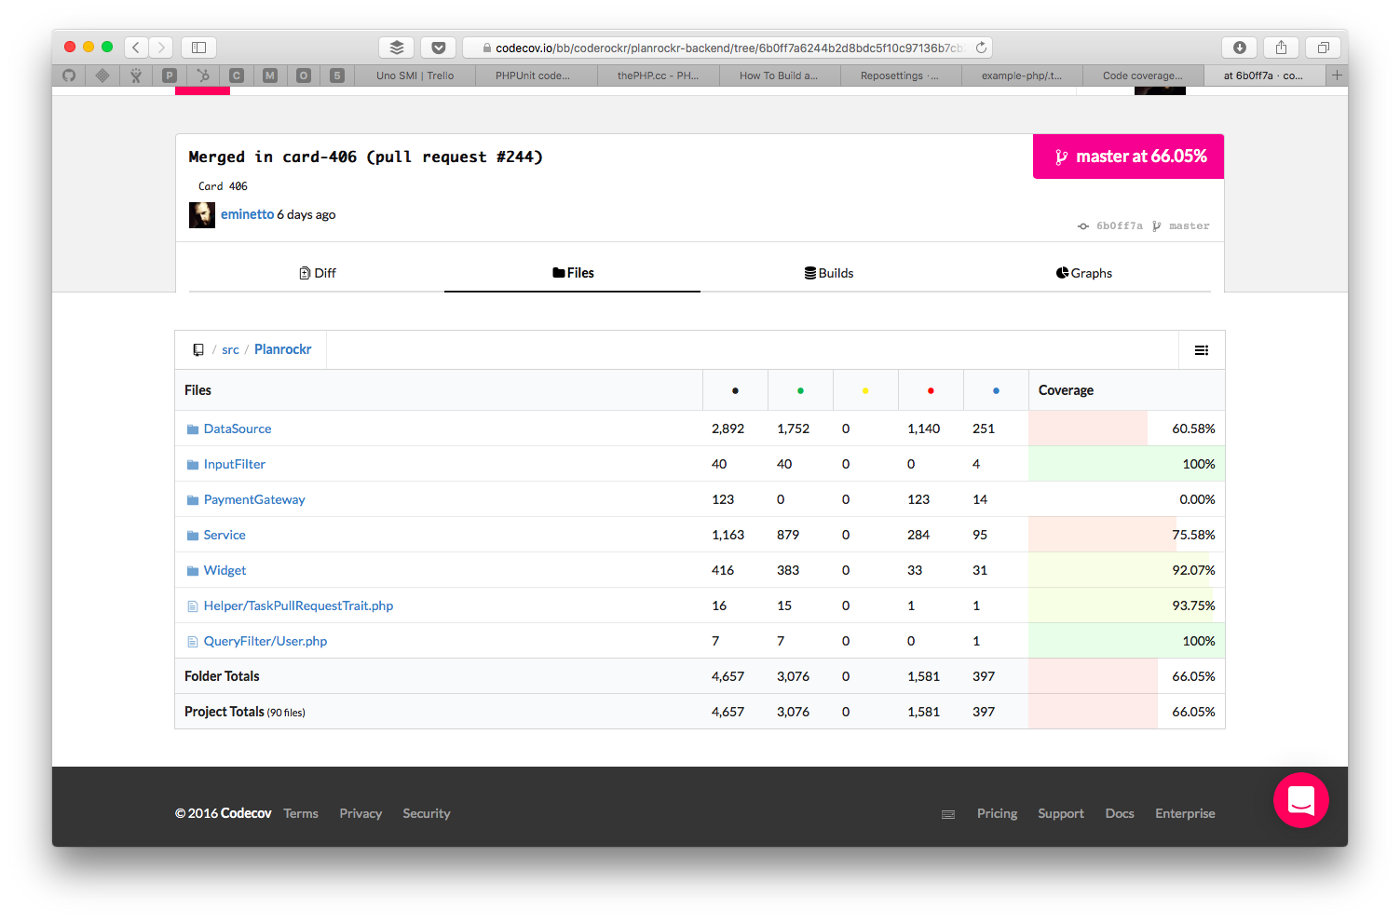The image size is (1400, 921).
Task: Open Helper/TaskPullRequestTrait.php file
Action: point(298,606)
